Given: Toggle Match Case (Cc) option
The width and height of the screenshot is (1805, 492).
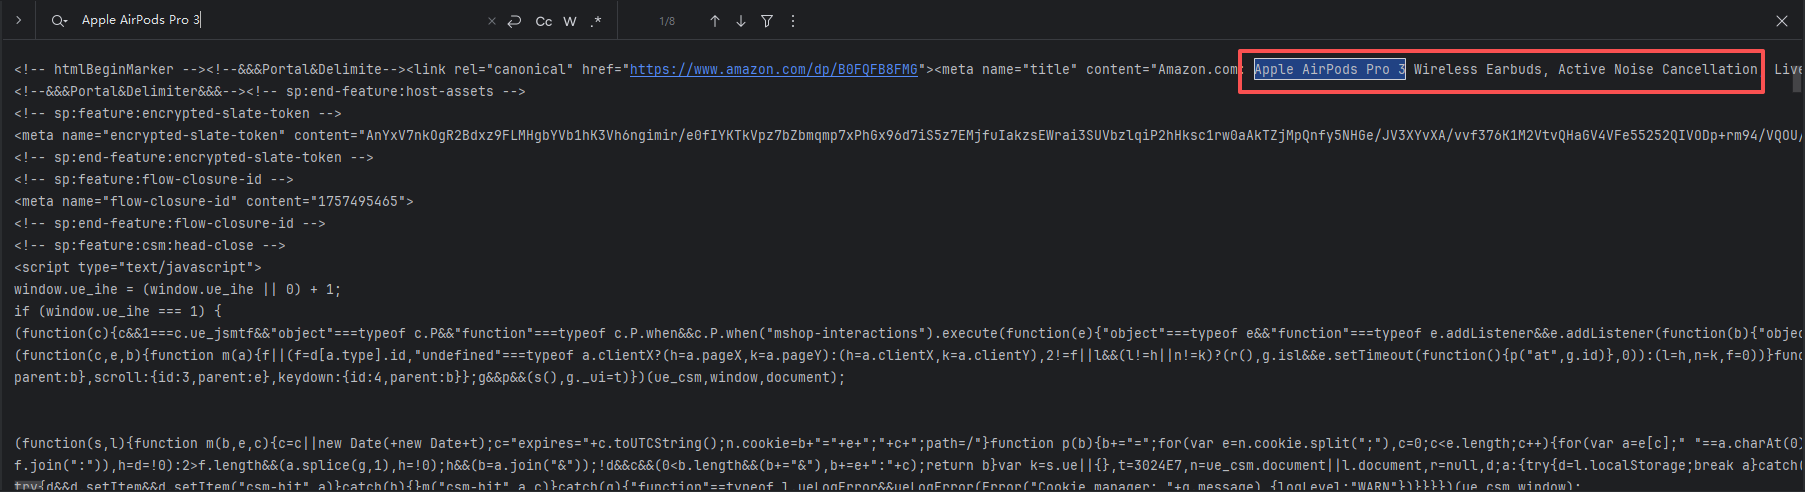Looking at the screenshot, I should pyautogui.click(x=544, y=21).
